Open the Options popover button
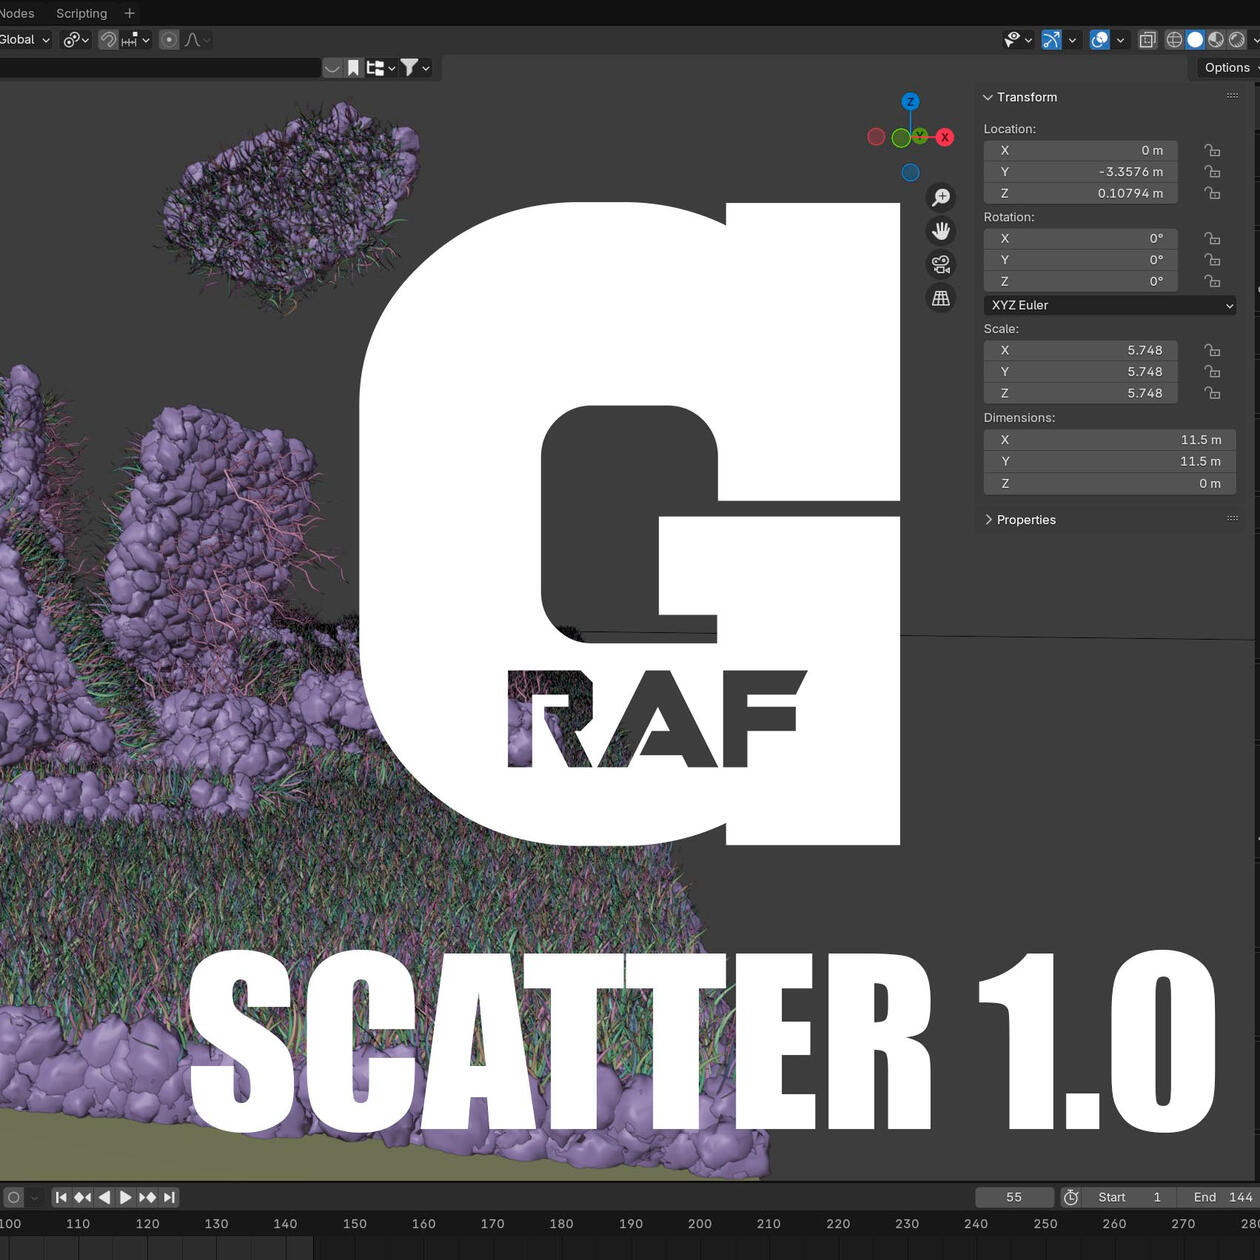 coord(1227,68)
